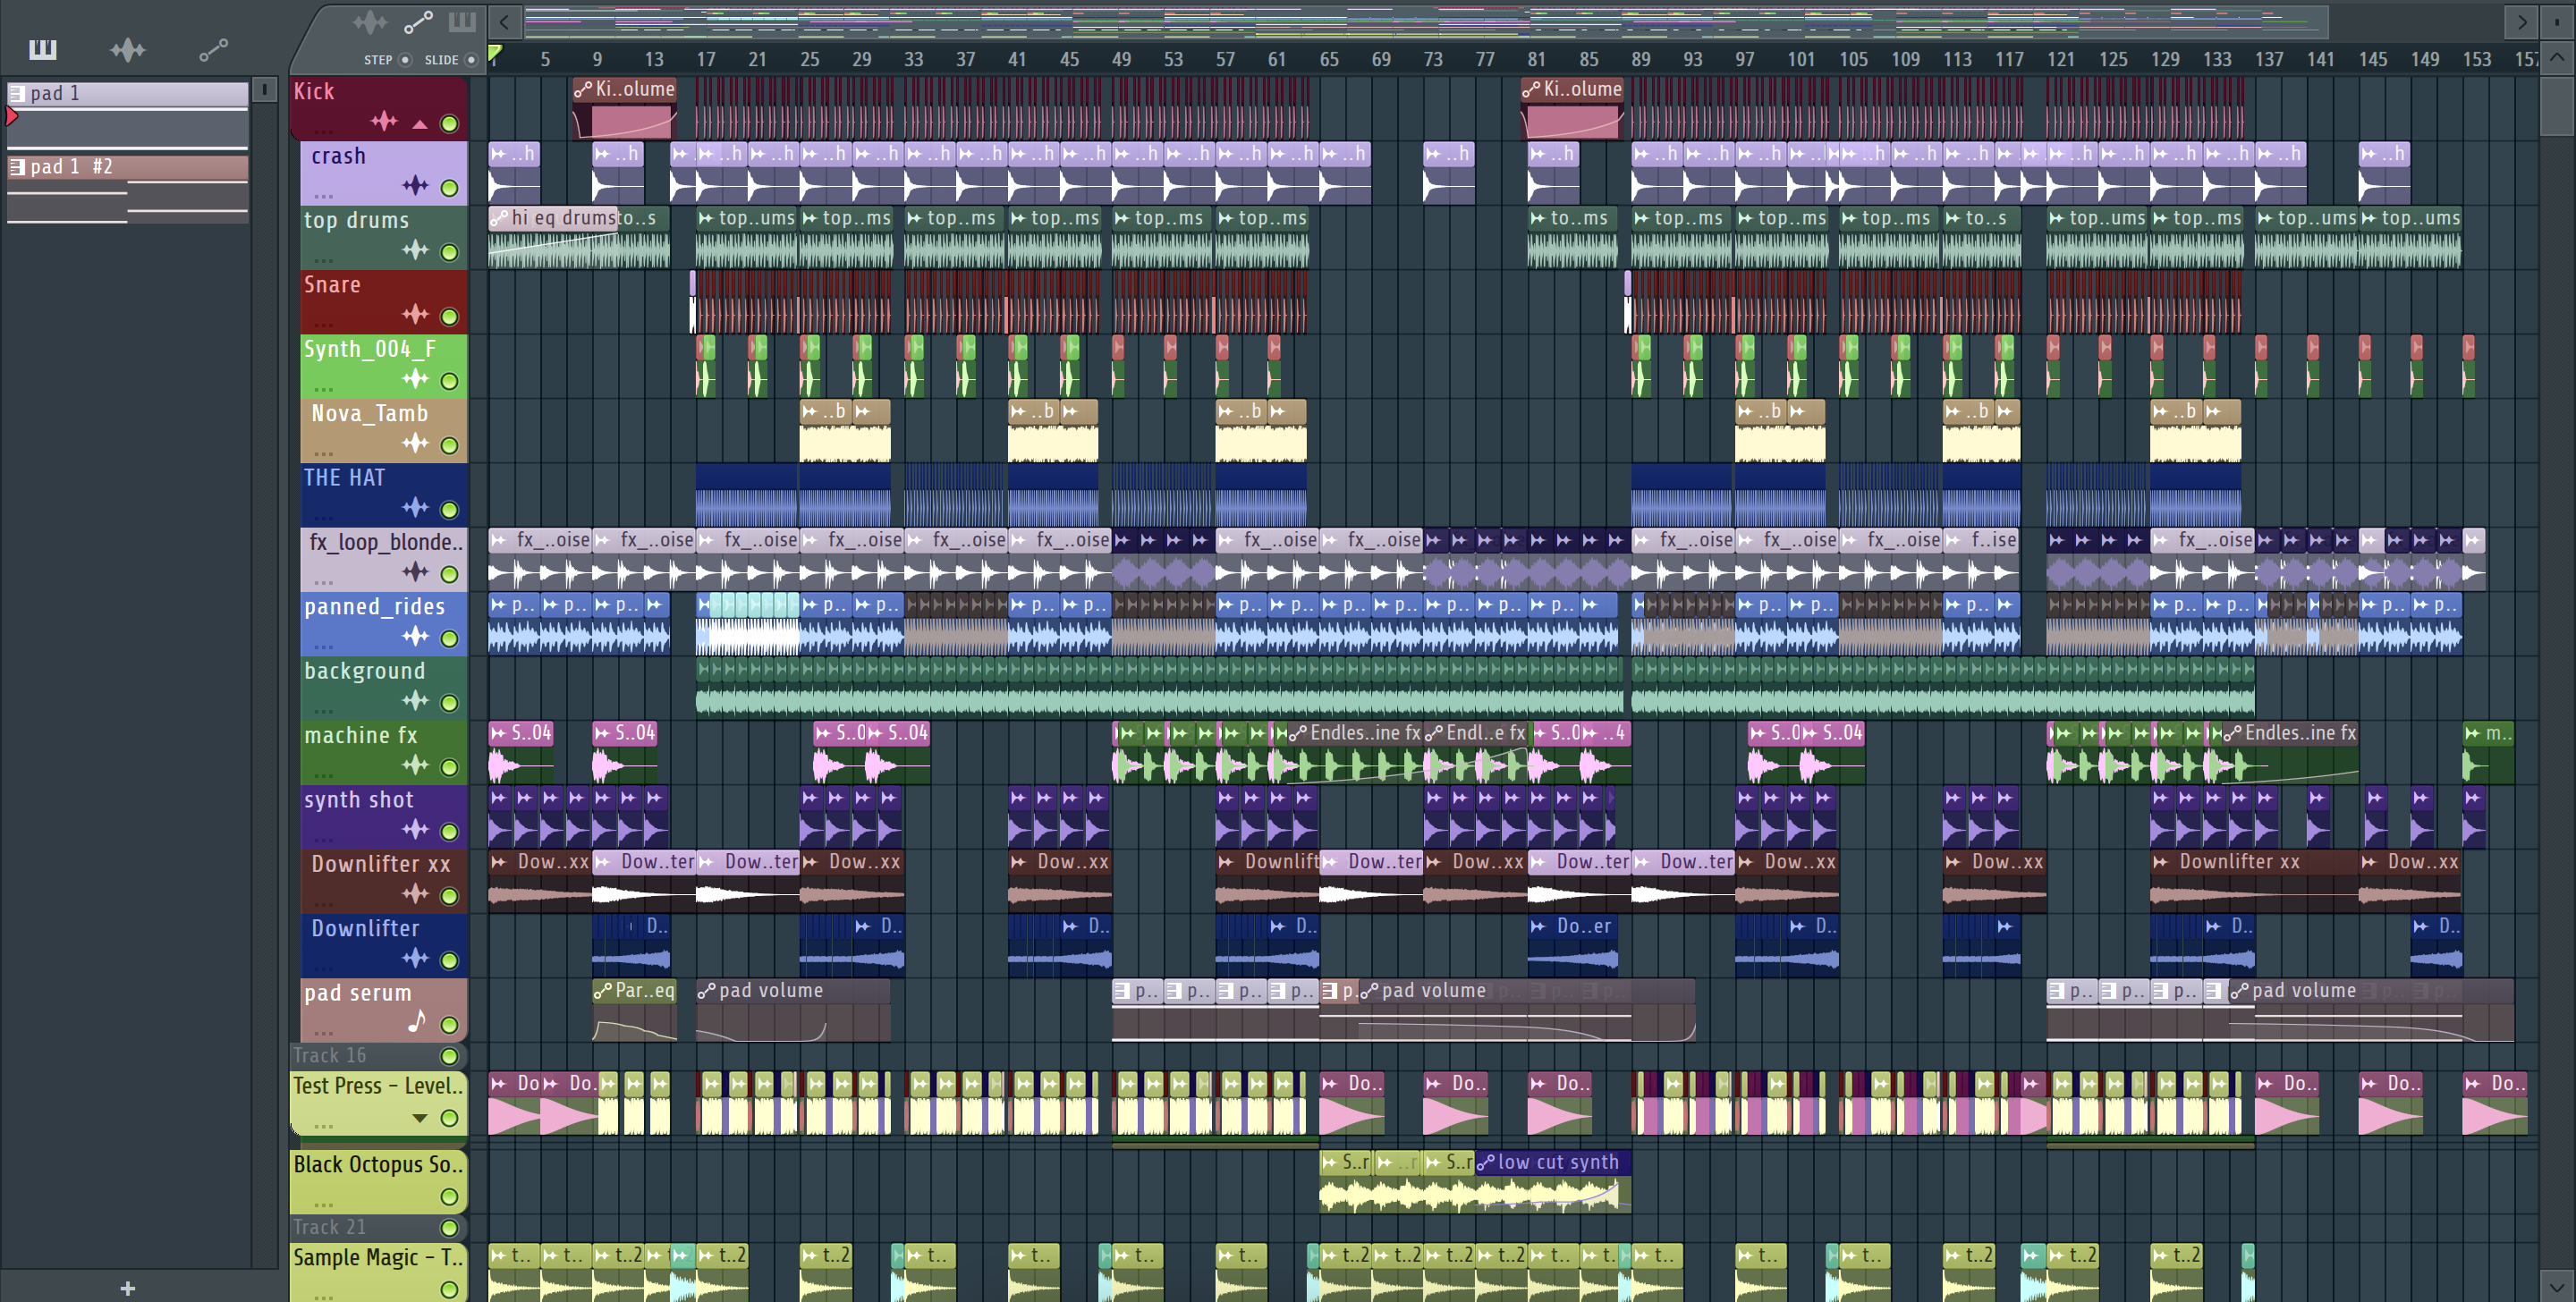Click the background track waveform icon
Screen dimensions: 2576x1302
tap(415, 700)
